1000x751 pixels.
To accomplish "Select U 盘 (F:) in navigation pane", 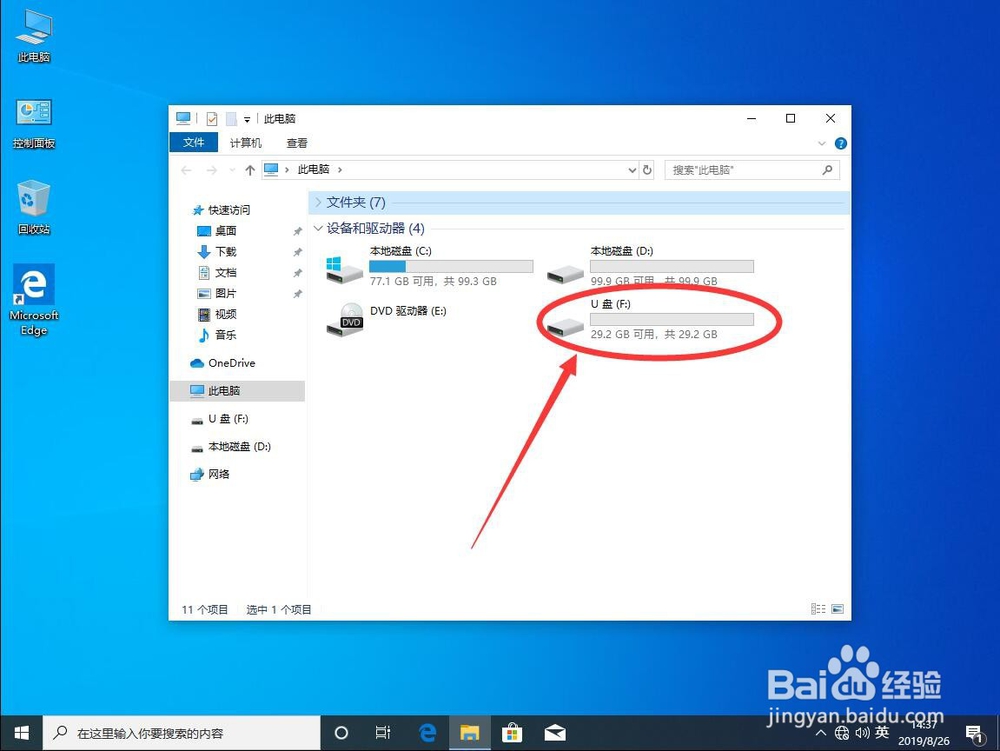I will point(220,419).
